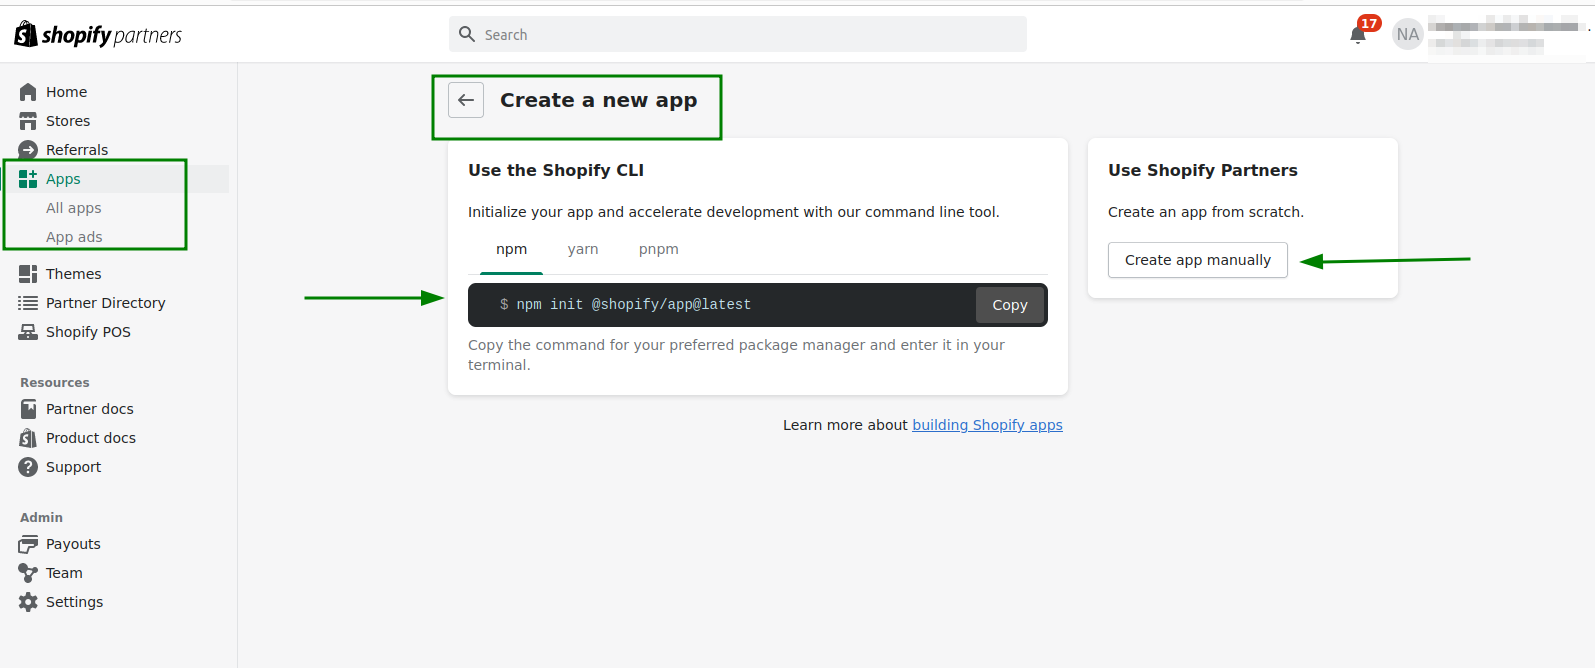Click the Shopify Partners logo

pyautogui.click(x=98, y=35)
